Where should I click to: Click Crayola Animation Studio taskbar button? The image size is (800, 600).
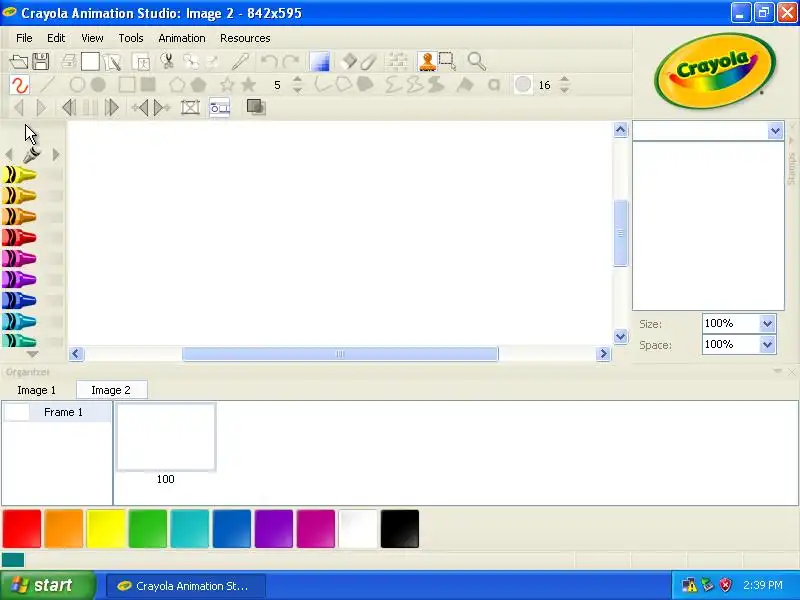click(x=186, y=586)
